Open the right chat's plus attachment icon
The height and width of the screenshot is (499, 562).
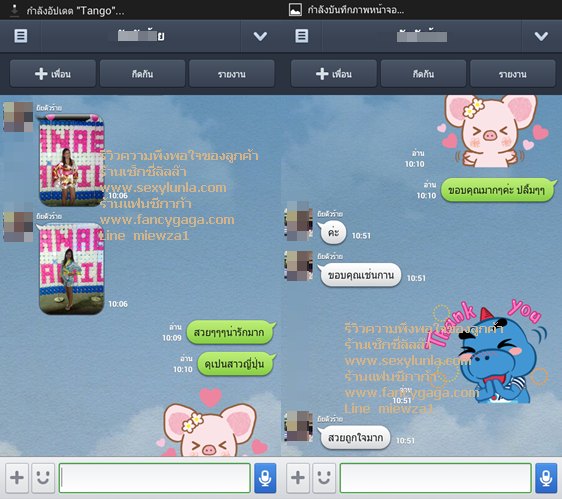(298, 478)
